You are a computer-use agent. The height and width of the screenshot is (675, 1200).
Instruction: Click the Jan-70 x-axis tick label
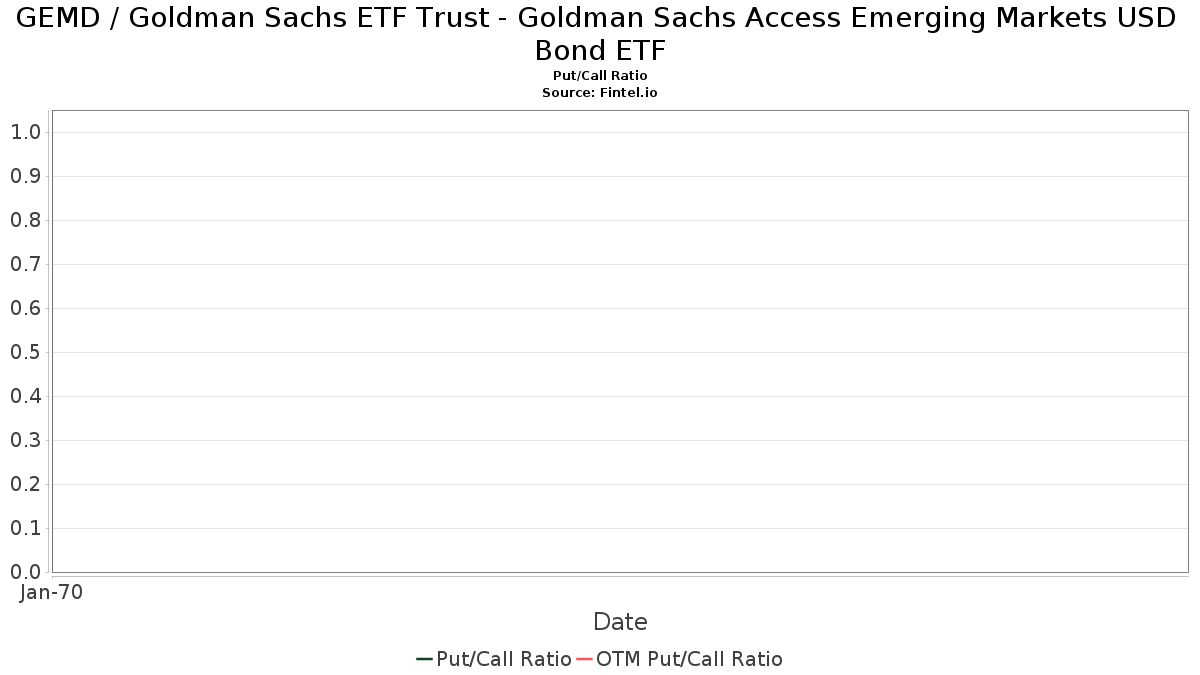[x=52, y=592]
